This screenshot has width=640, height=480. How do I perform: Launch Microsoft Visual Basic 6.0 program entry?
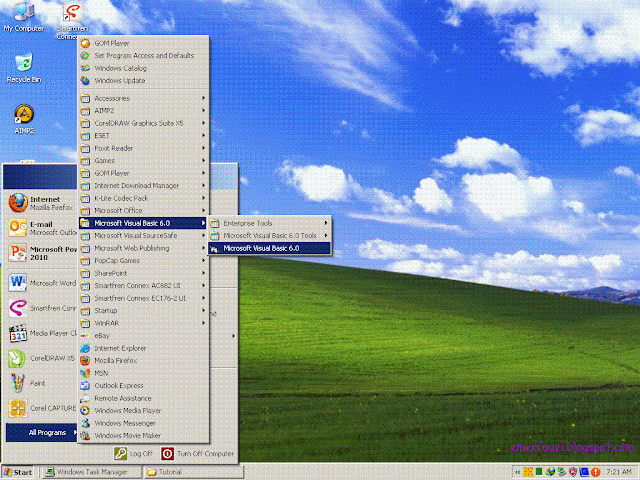point(269,248)
